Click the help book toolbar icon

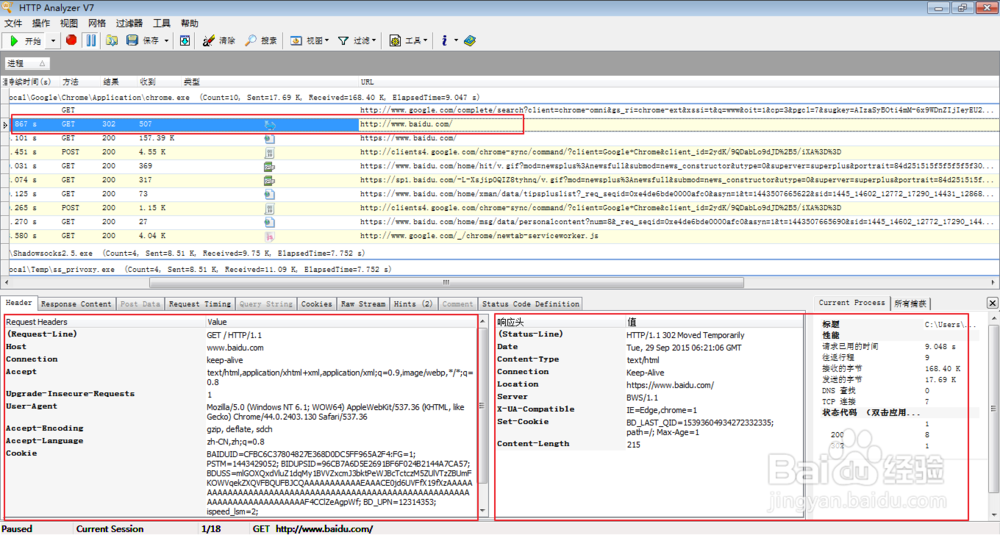coord(470,40)
